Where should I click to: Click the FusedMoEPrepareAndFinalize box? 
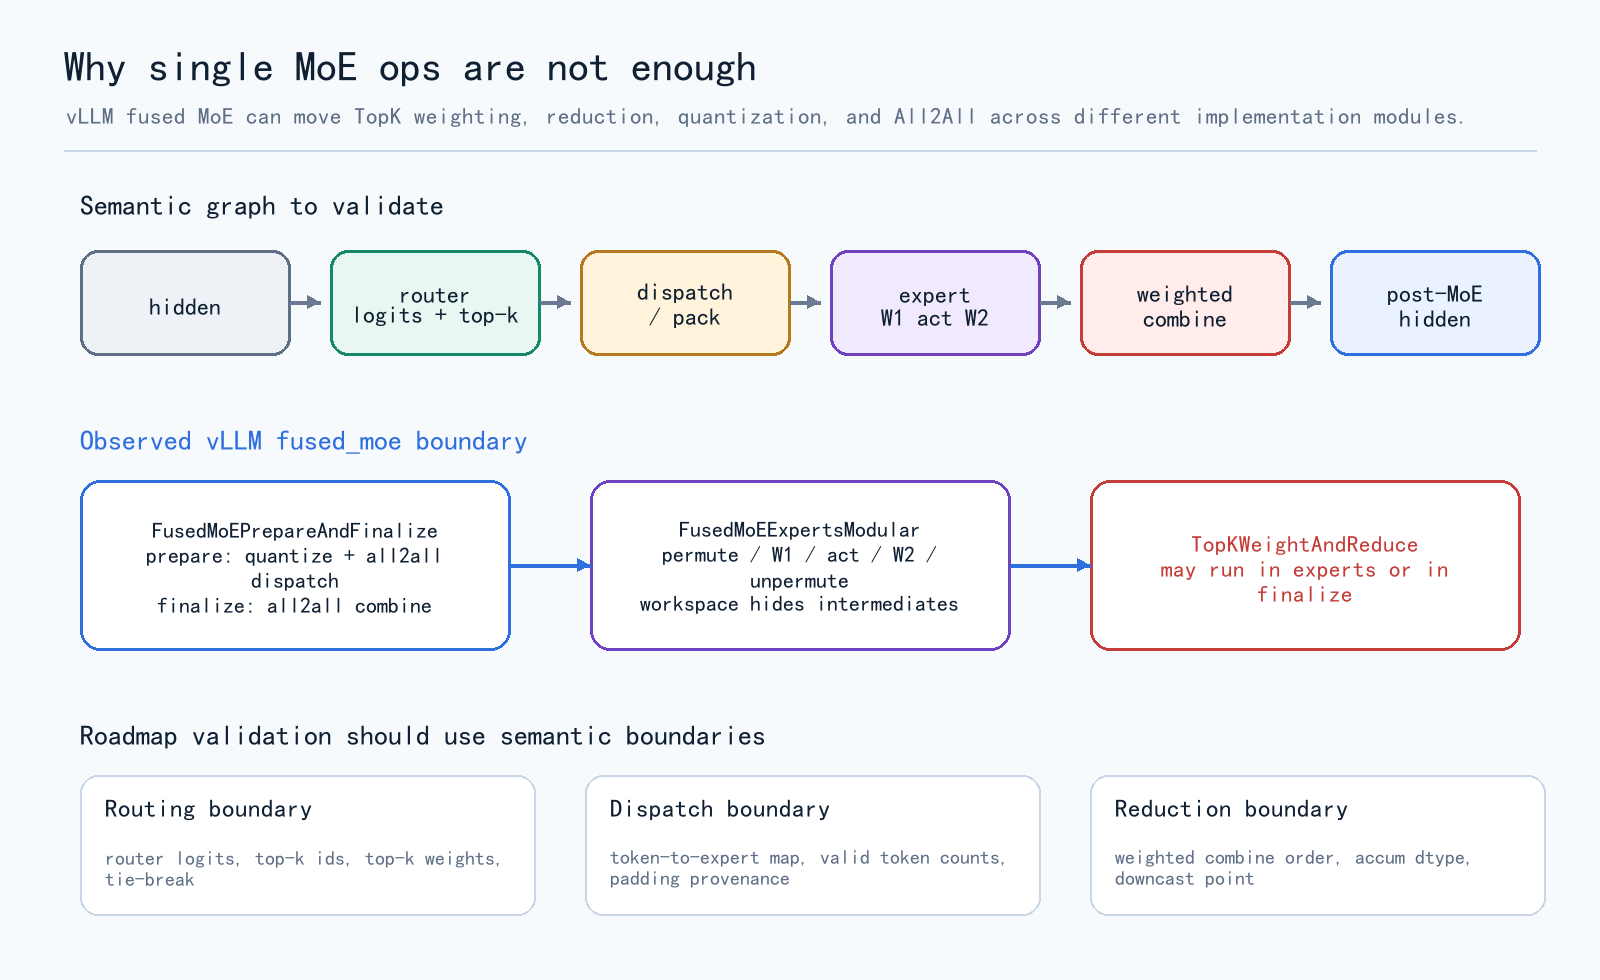click(x=295, y=565)
